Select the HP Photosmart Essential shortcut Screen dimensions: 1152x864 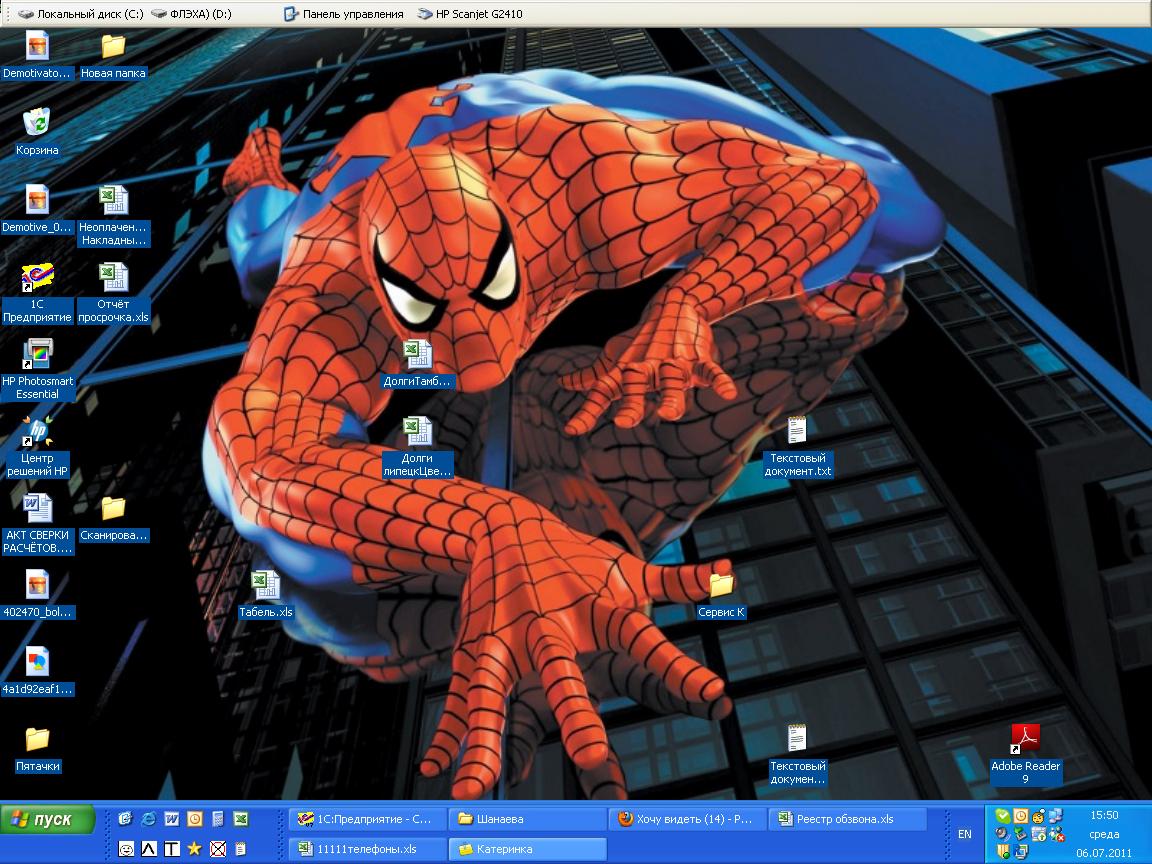(x=37, y=355)
